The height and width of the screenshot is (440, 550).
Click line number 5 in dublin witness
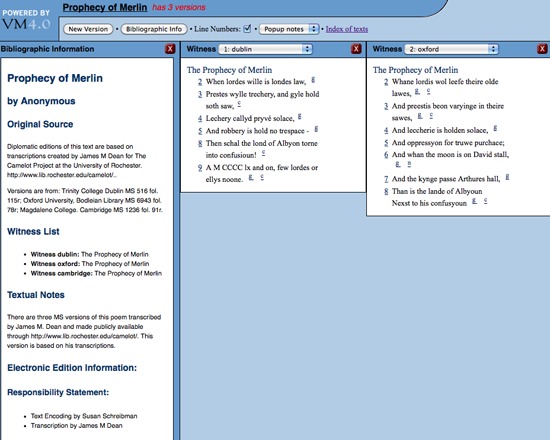200,131
